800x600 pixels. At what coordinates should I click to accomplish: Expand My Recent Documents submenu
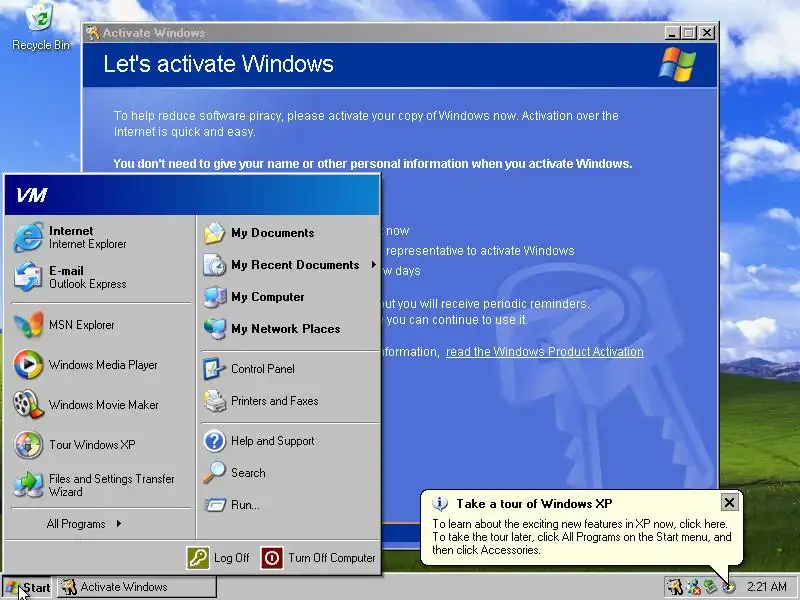coord(290,265)
